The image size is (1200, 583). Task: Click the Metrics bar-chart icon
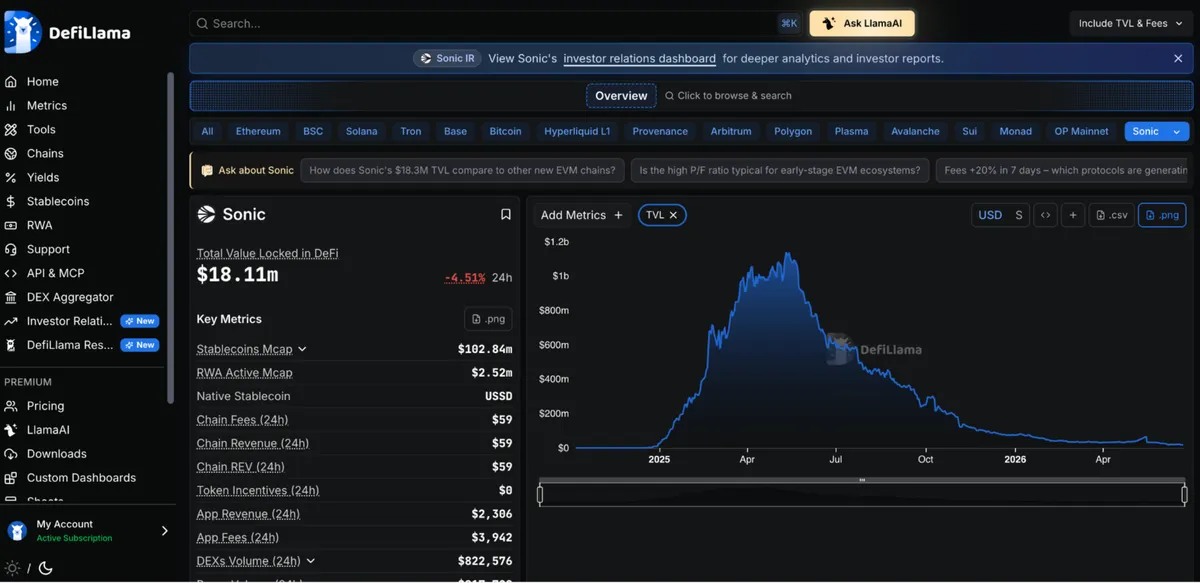coord(11,106)
